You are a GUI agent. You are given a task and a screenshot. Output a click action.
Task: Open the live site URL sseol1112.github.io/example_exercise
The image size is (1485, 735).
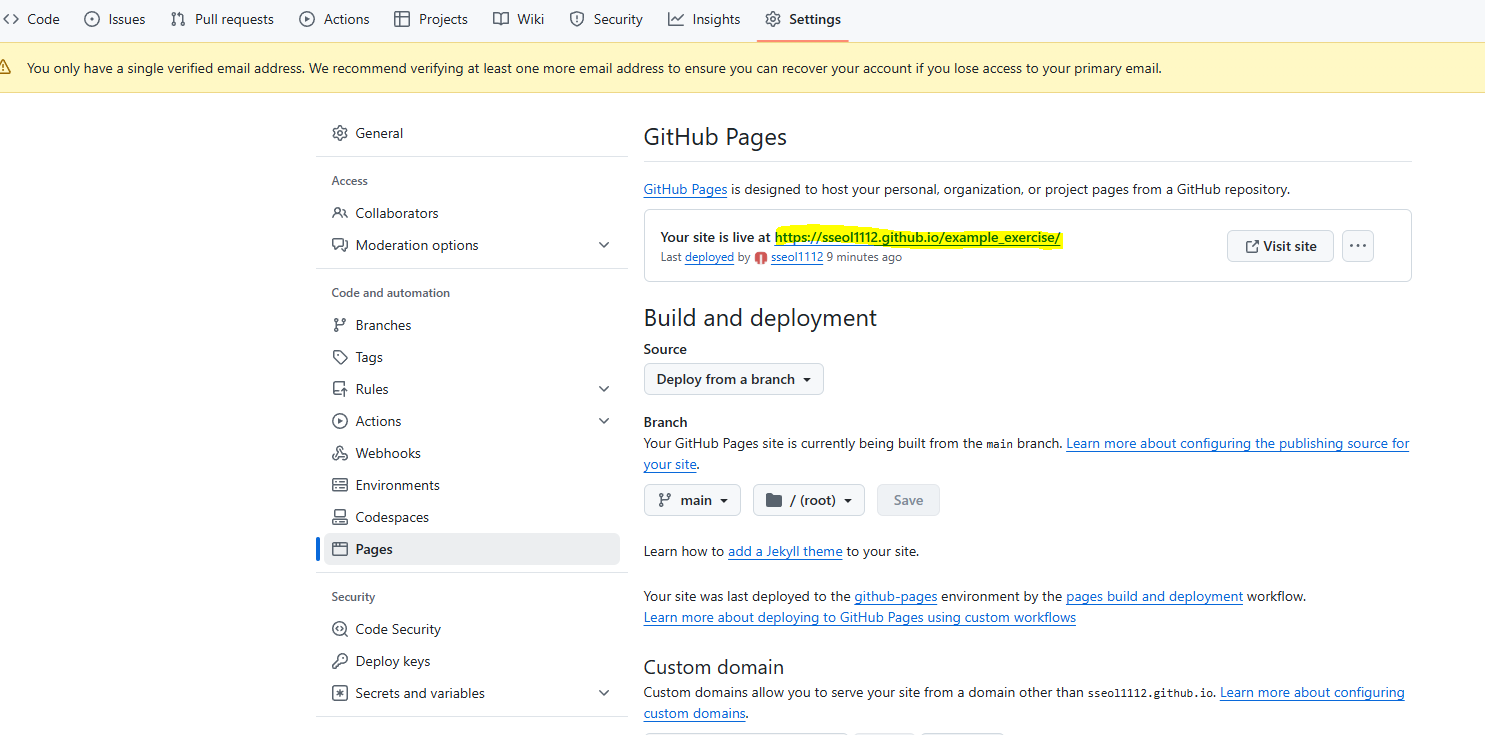click(917, 237)
